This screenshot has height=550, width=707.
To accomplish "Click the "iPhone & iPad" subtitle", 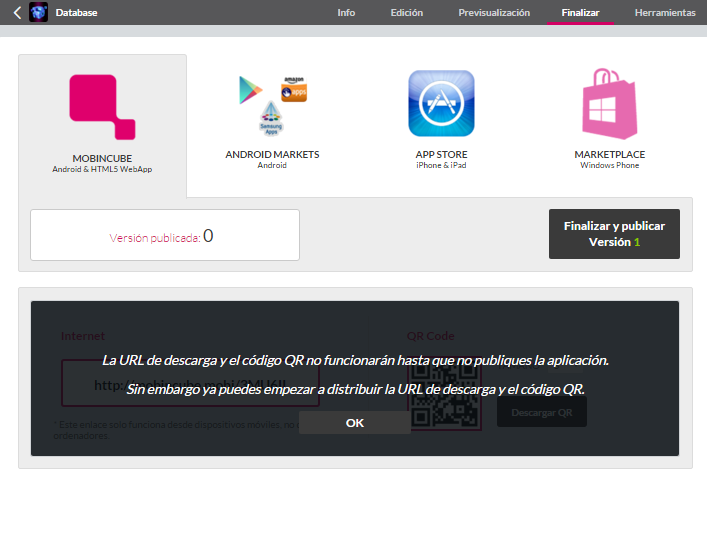I will (441, 165).
